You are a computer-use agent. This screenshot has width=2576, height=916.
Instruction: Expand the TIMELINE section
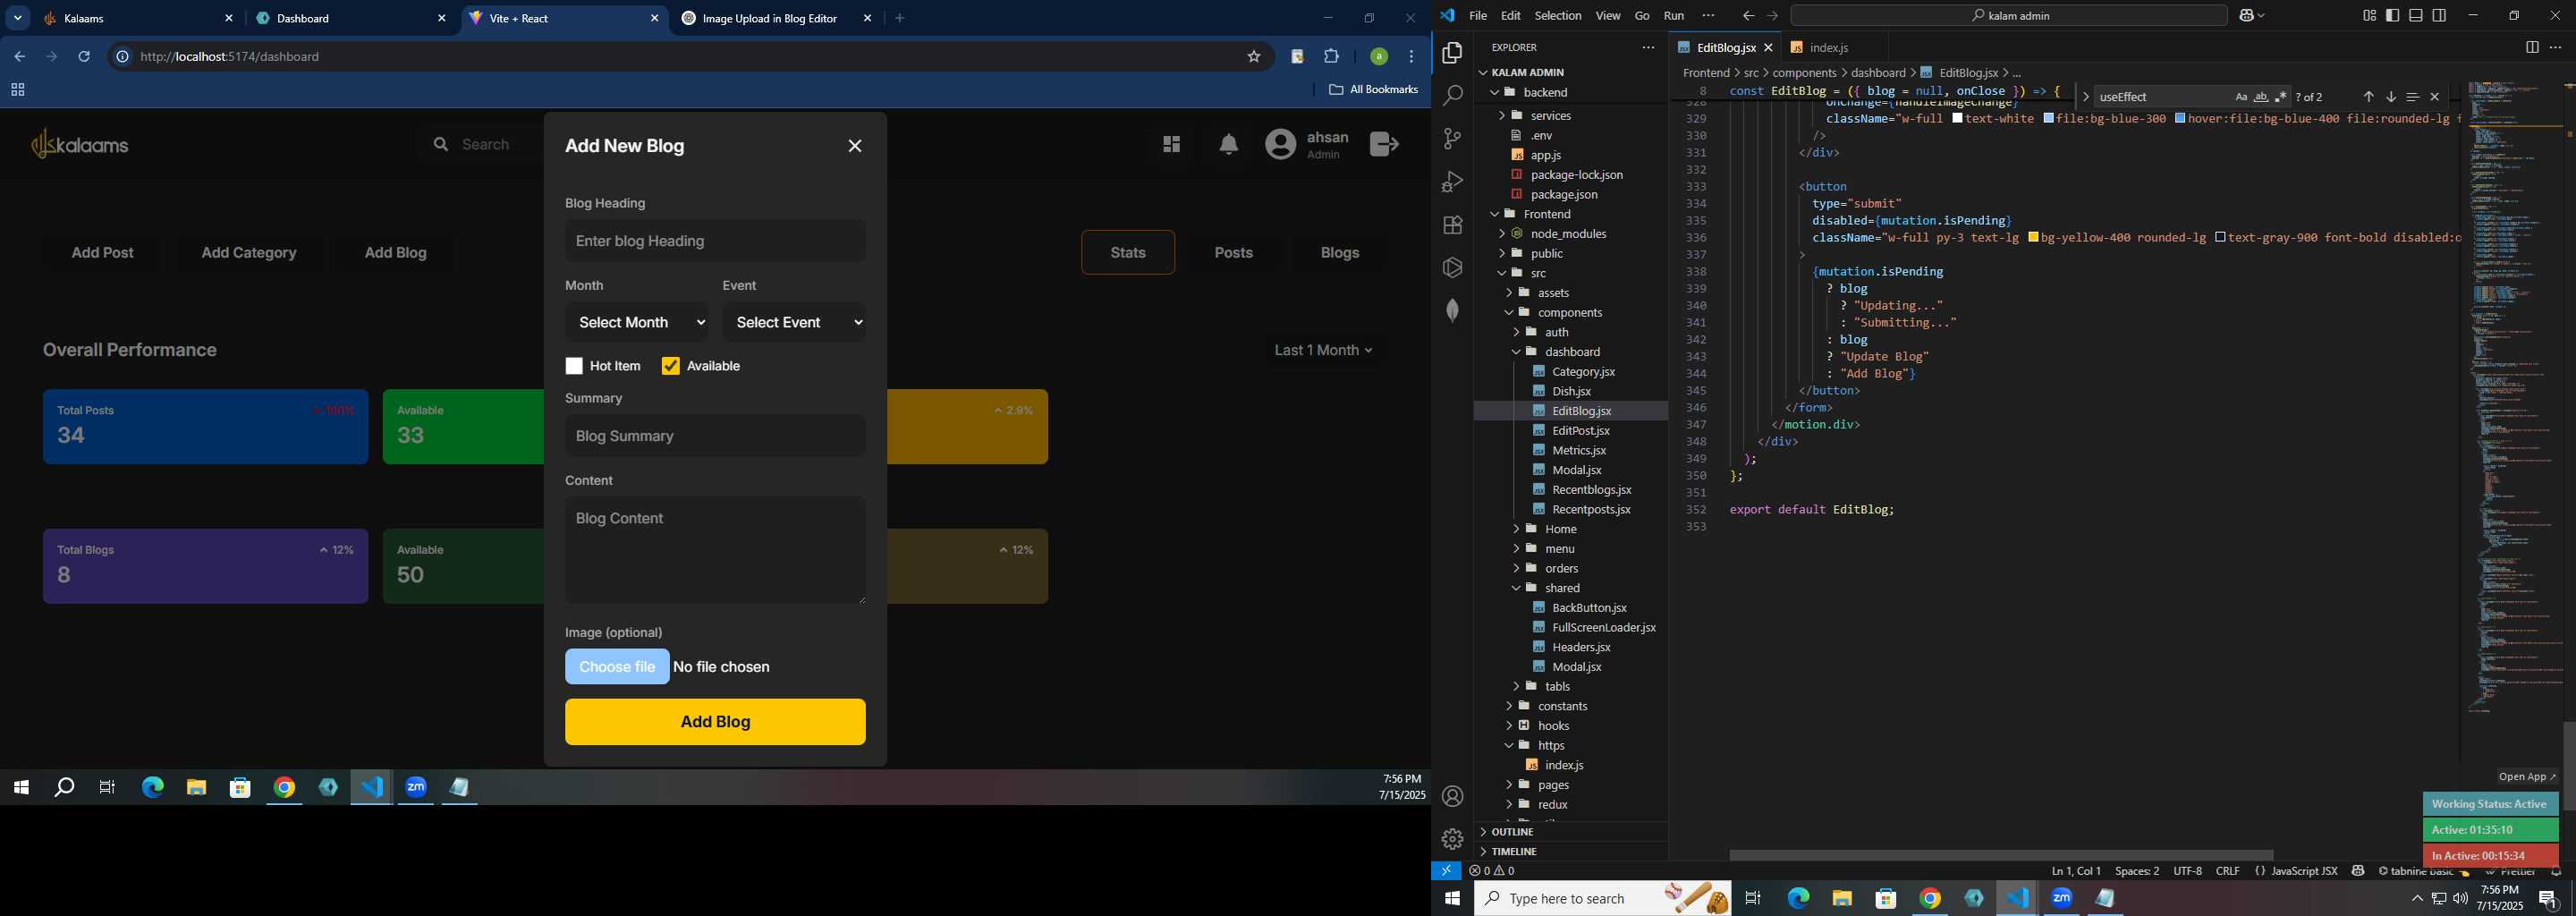1514,852
